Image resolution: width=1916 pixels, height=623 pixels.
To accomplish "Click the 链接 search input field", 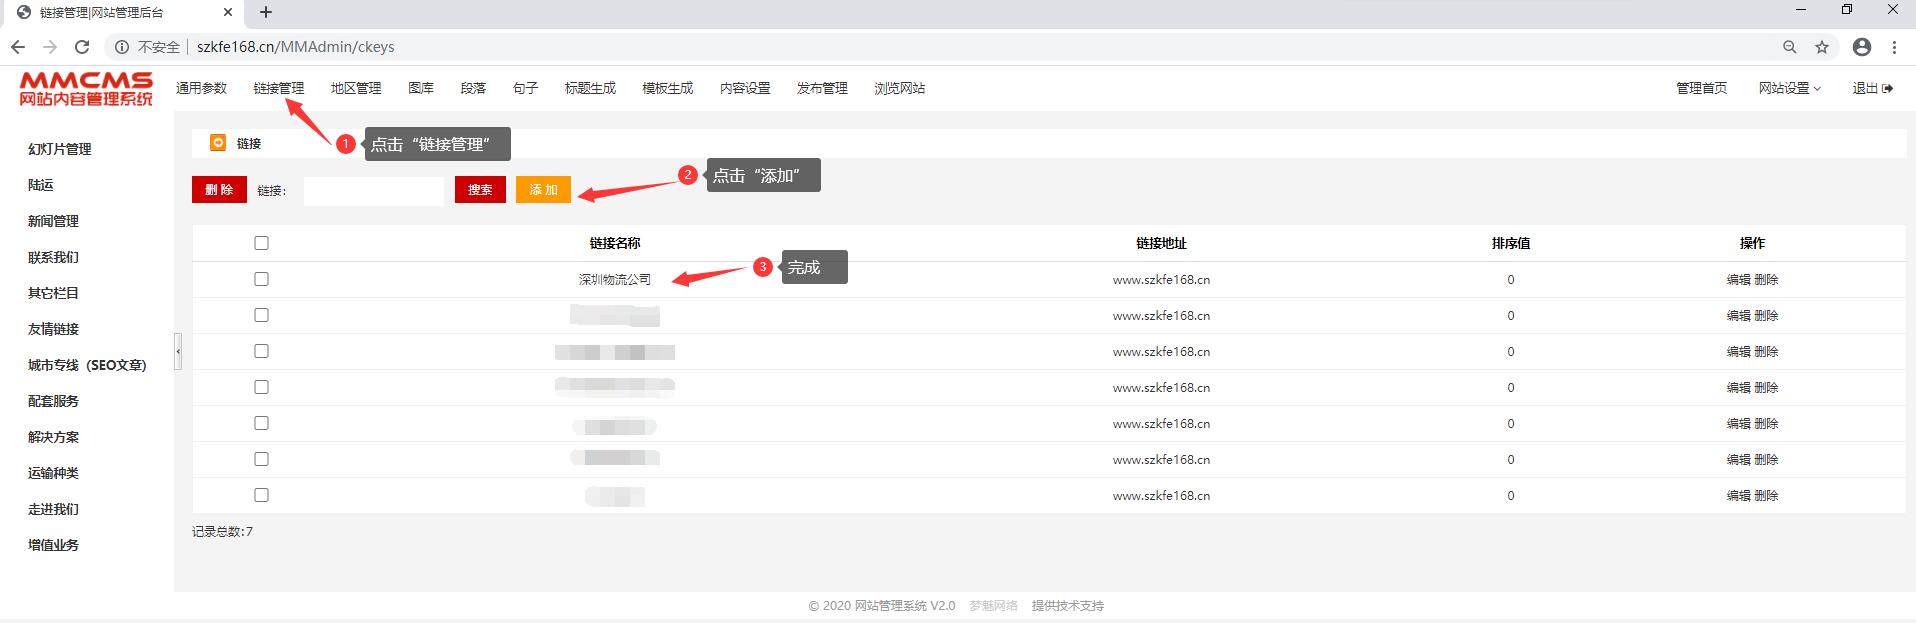I will 373,191.
